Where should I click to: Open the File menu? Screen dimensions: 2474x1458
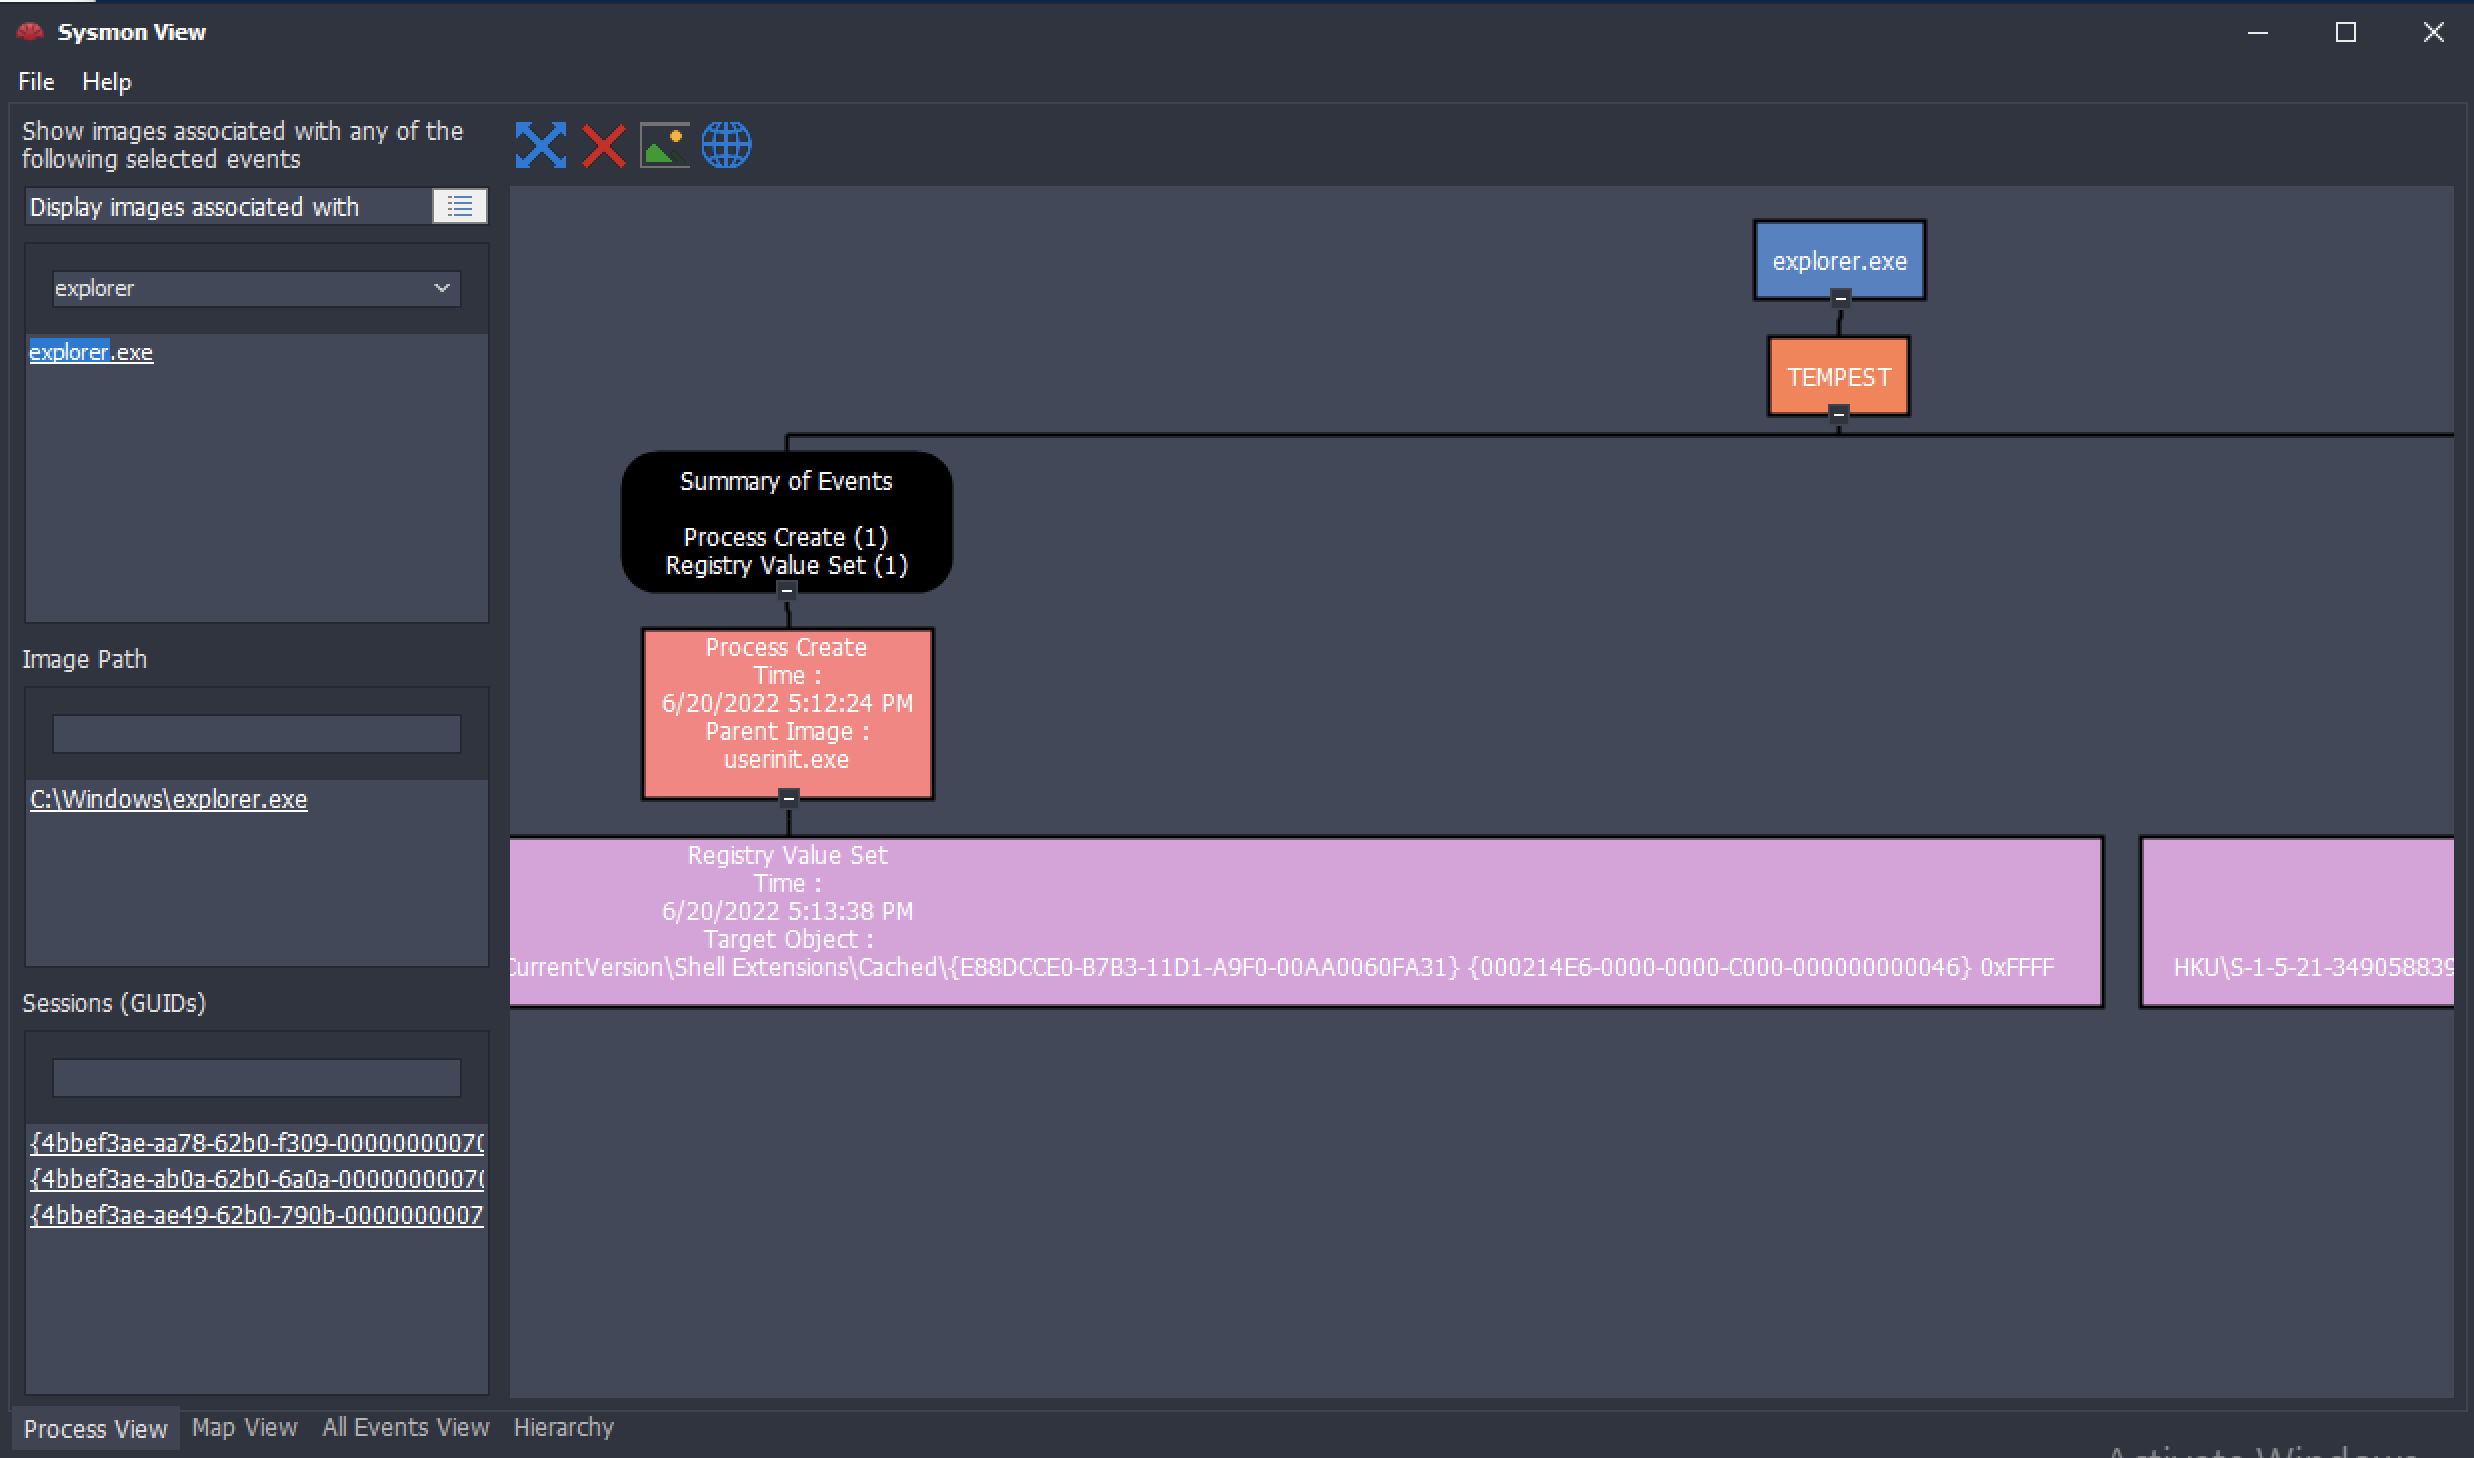[x=36, y=82]
